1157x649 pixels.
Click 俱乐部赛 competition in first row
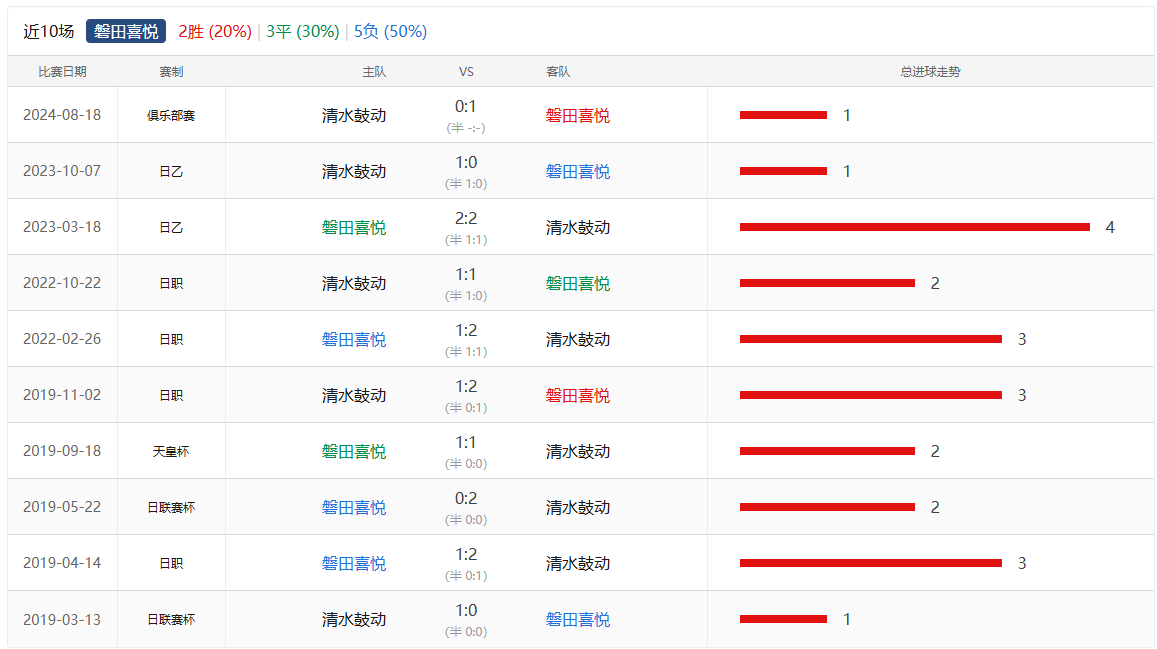pyautogui.click(x=171, y=116)
